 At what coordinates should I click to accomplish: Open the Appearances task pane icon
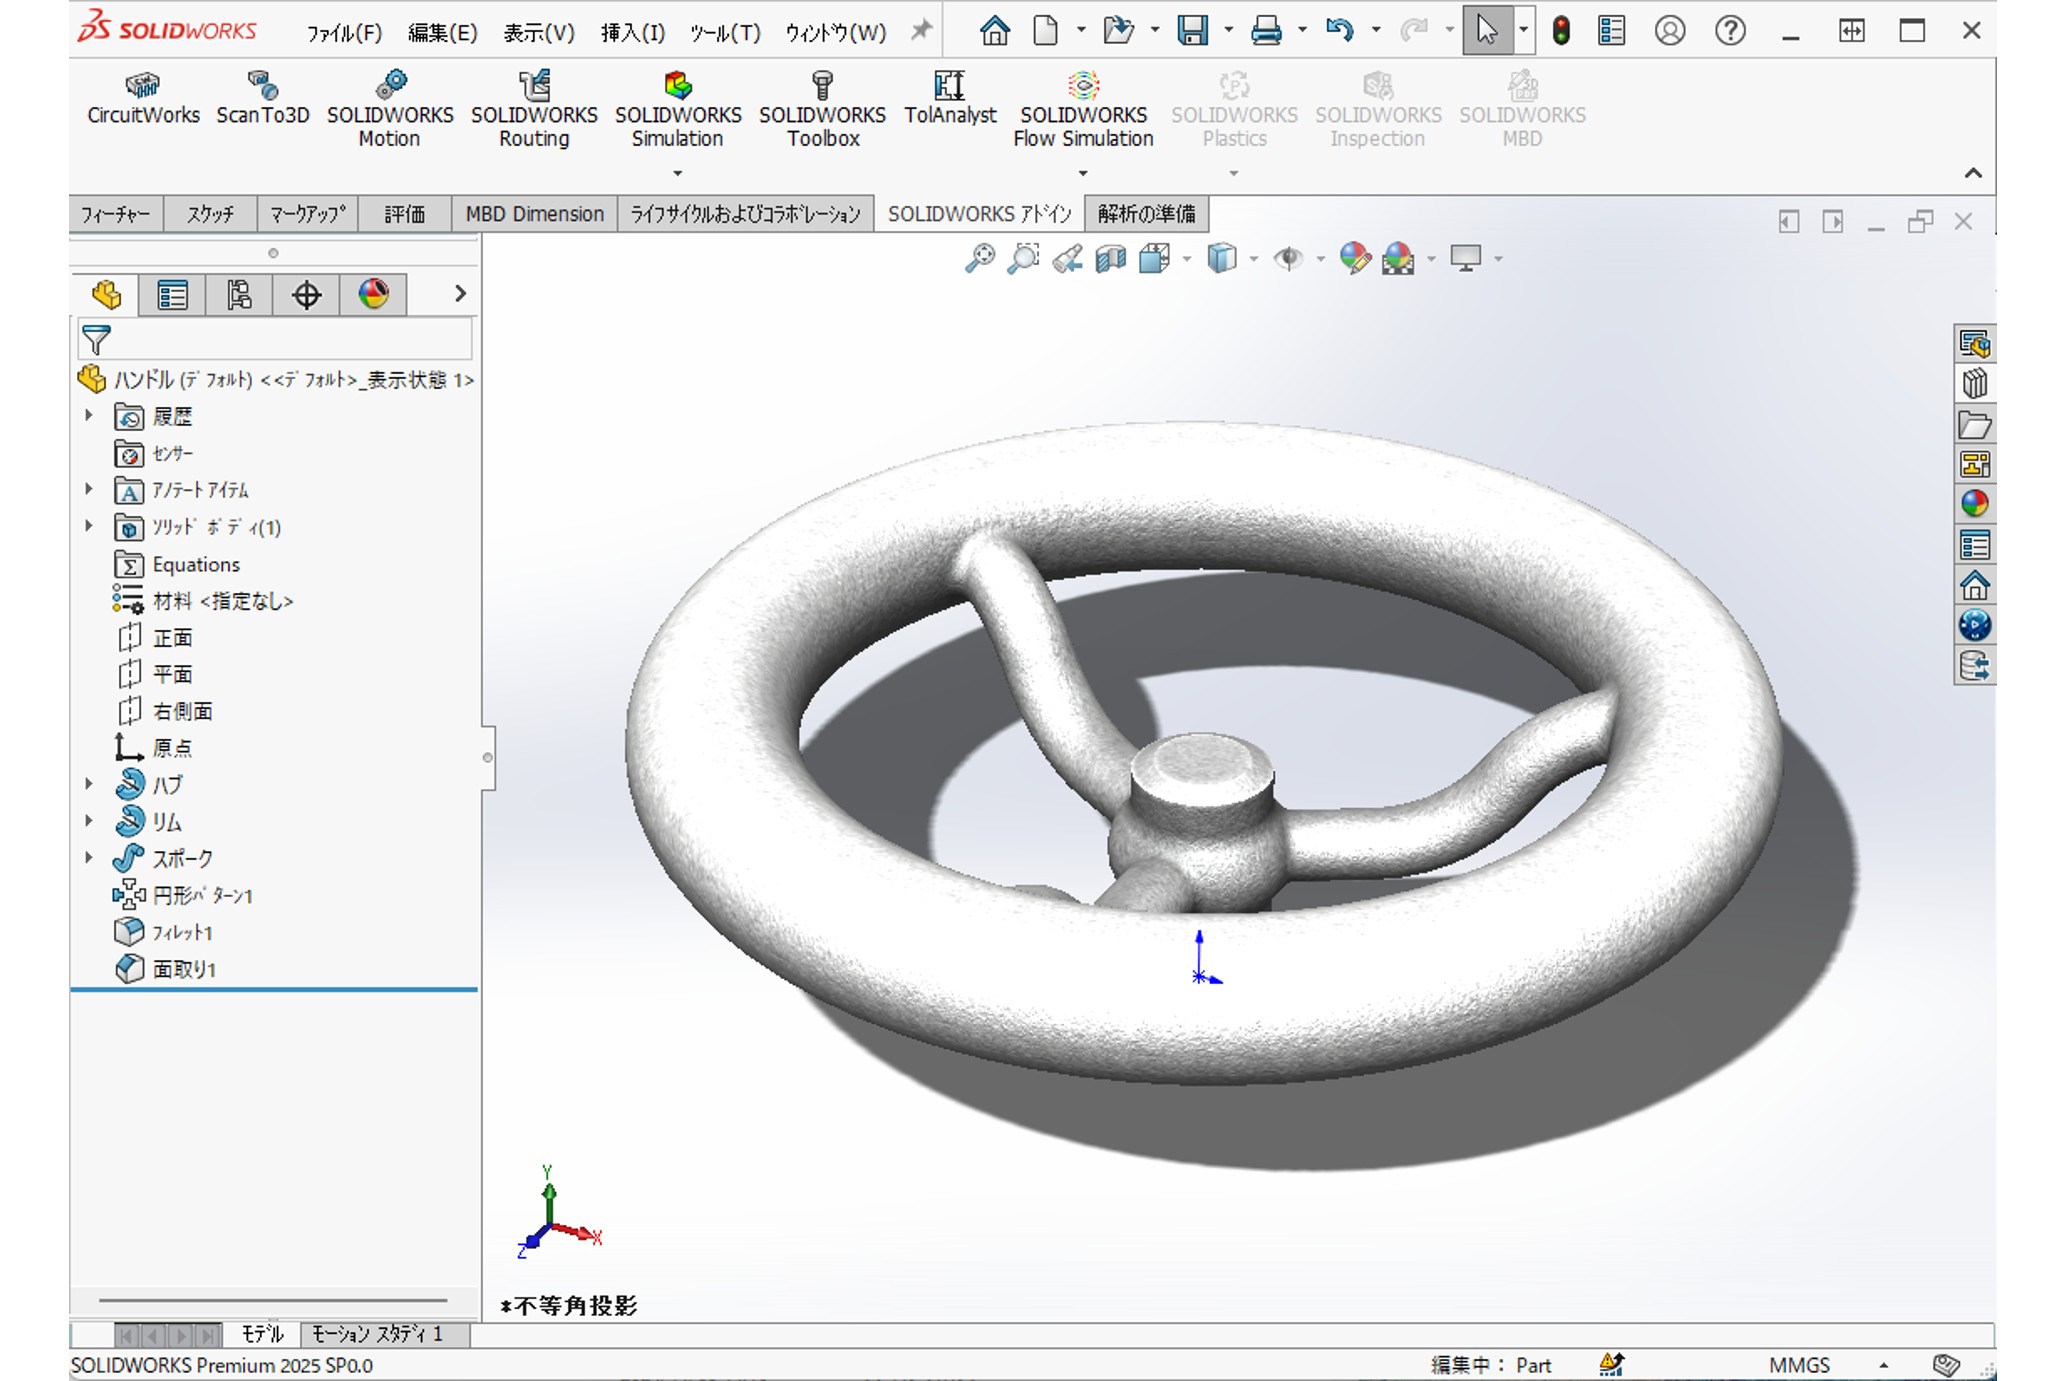tap(1974, 505)
